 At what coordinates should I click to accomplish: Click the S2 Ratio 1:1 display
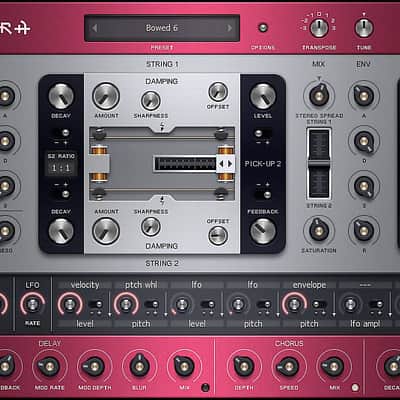point(61,168)
